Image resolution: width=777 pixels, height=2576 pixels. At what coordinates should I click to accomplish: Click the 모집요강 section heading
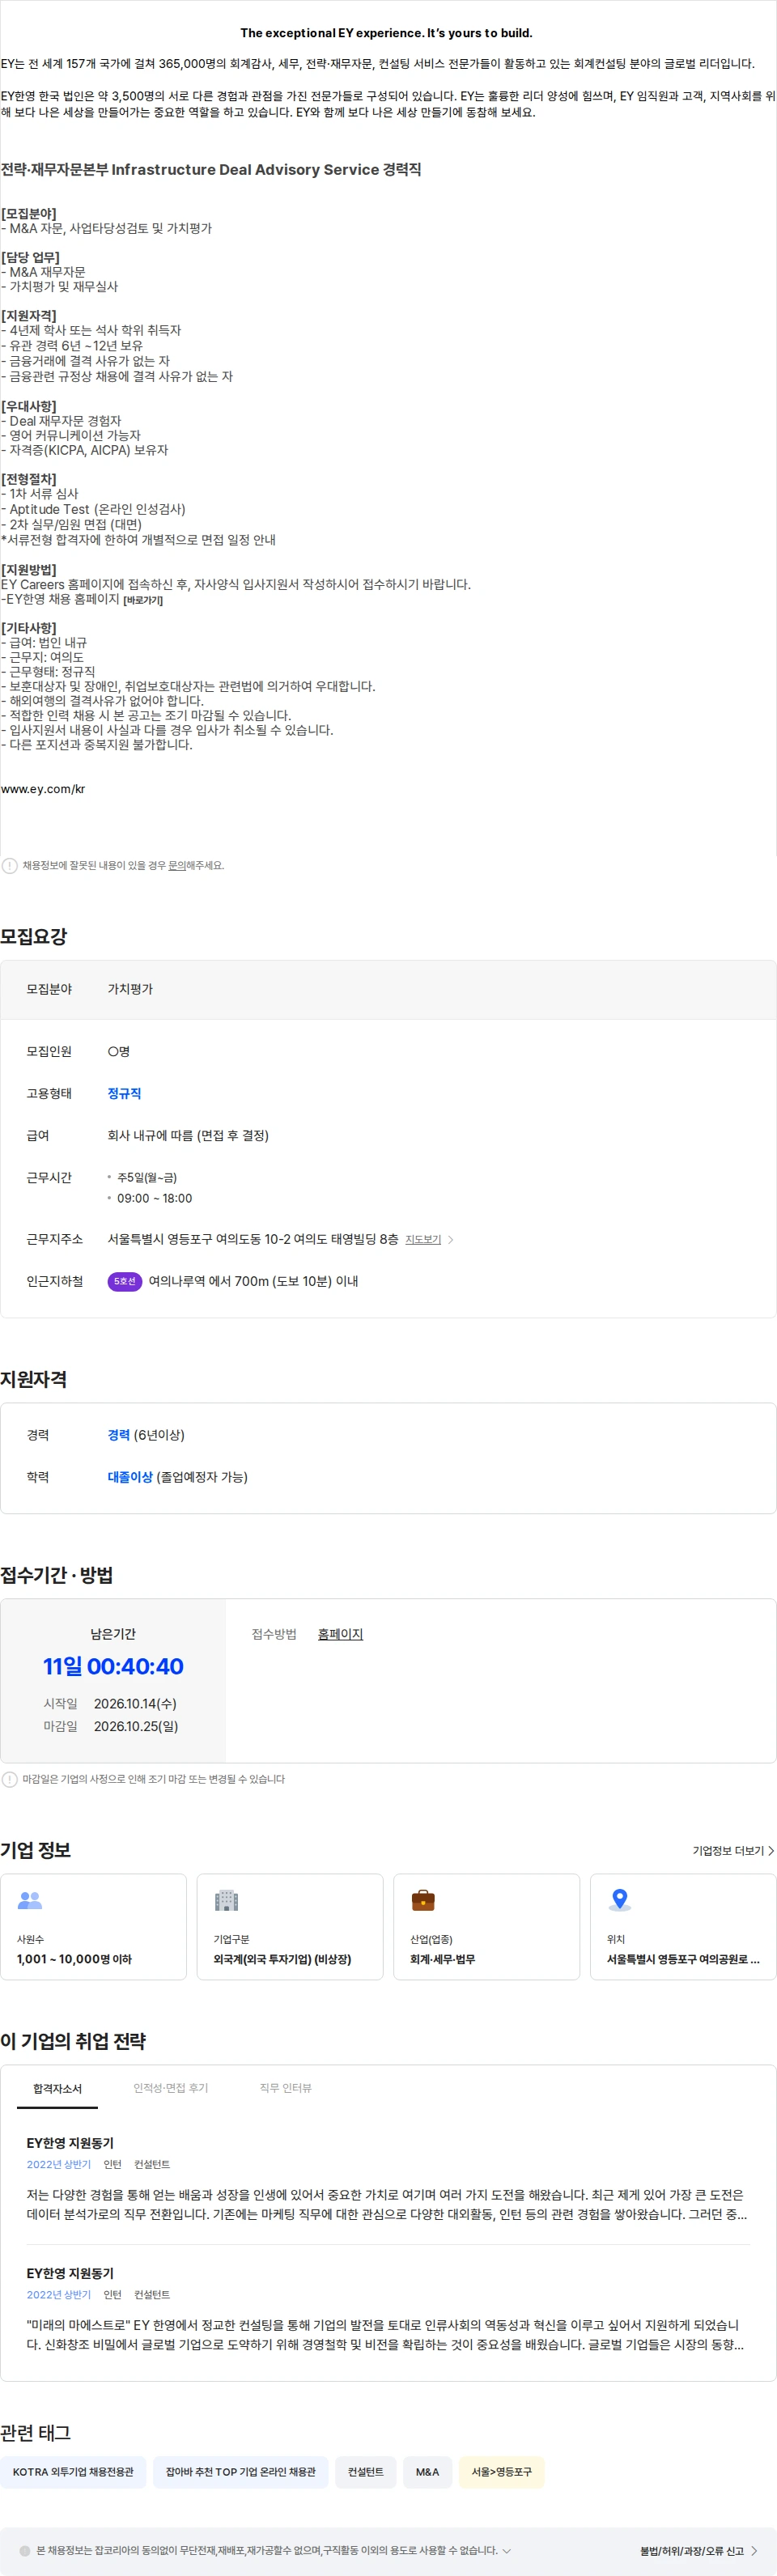point(33,937)
